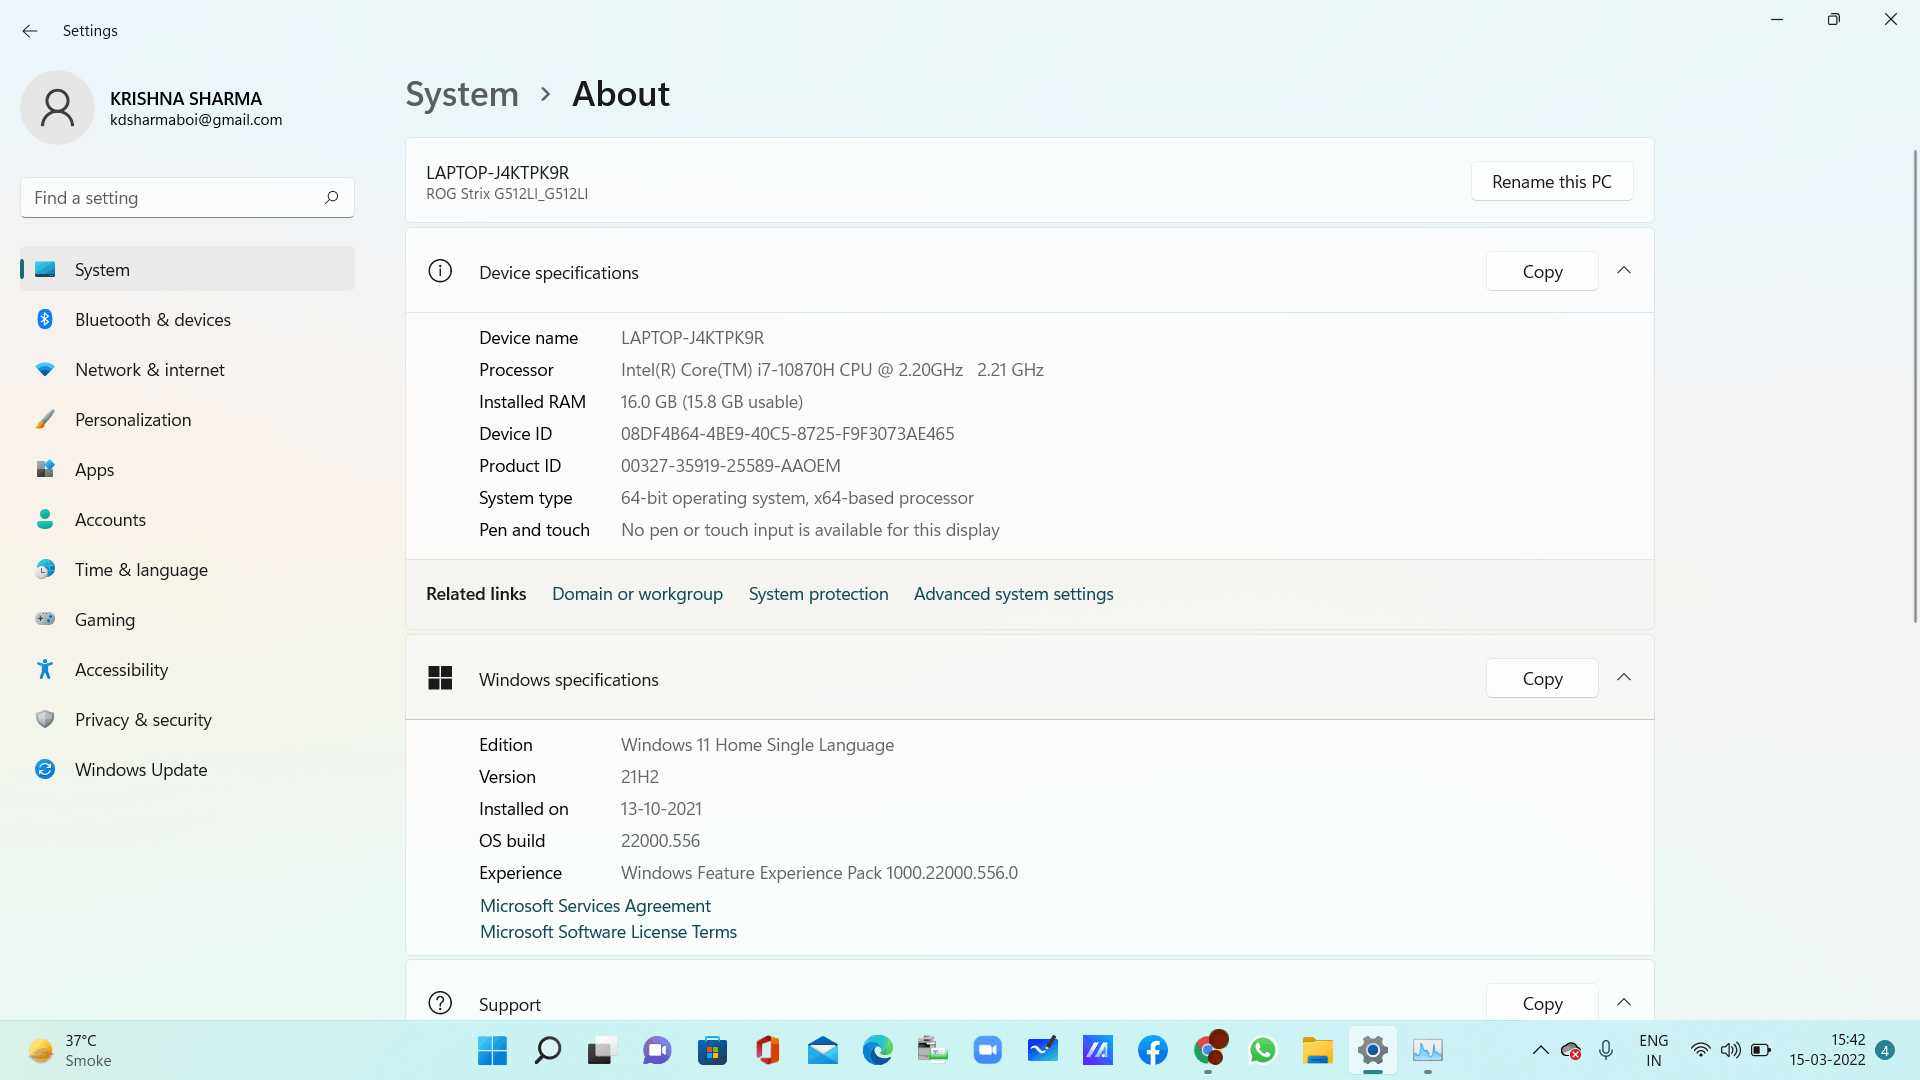Open Windows Update section
This screenshot has height=1080, width=1920.
(140, 770)
